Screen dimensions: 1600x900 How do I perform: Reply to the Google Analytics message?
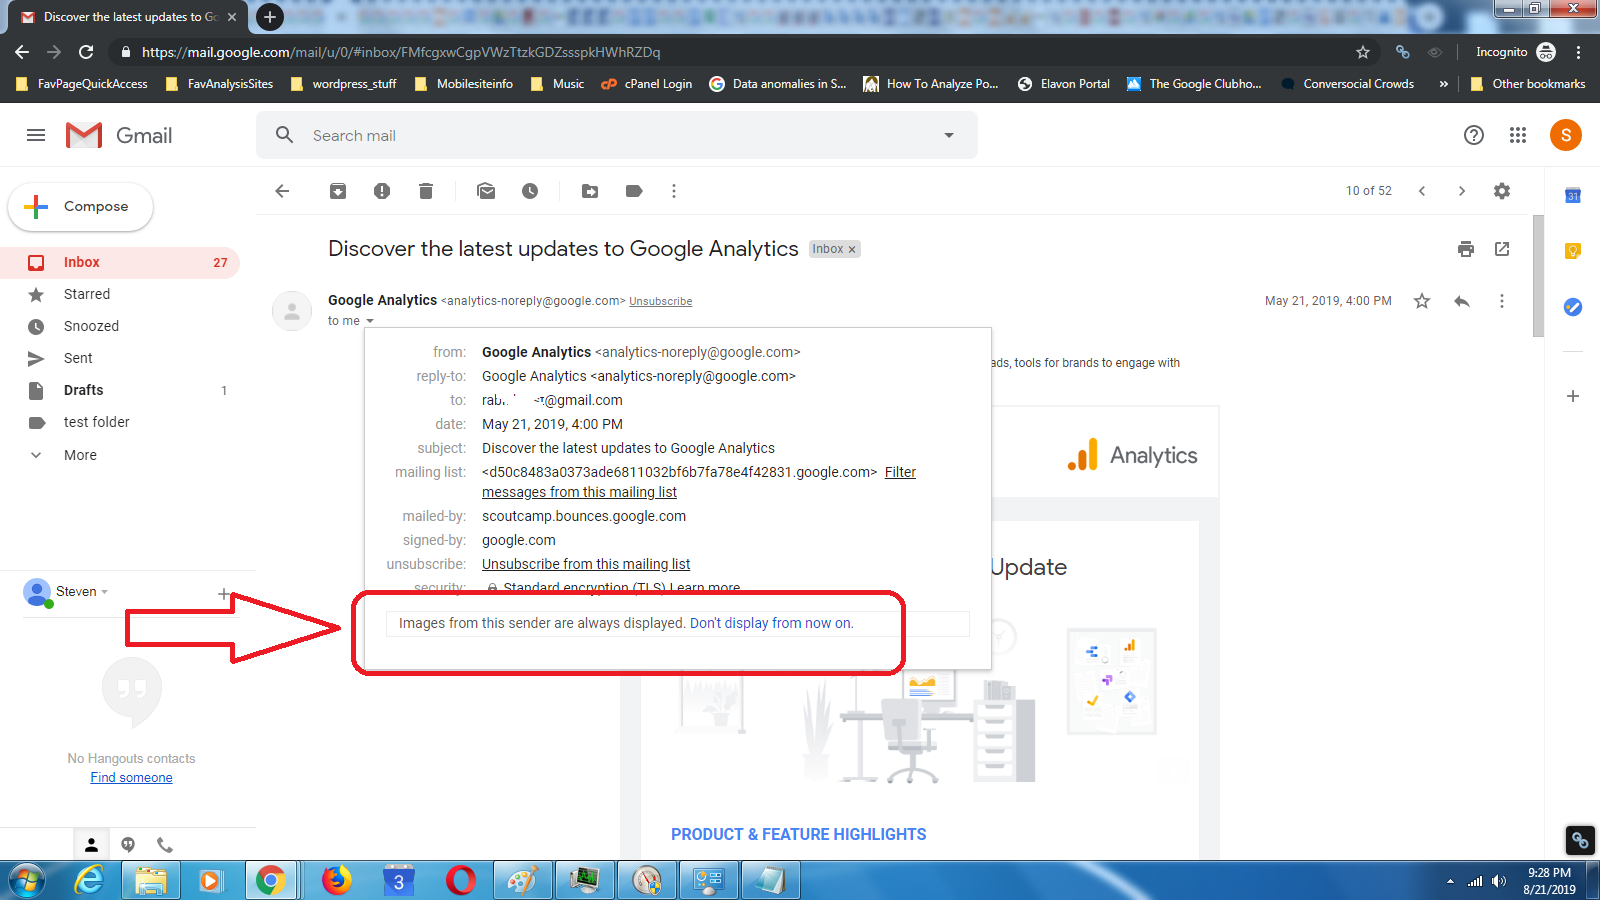(1462, 301)
